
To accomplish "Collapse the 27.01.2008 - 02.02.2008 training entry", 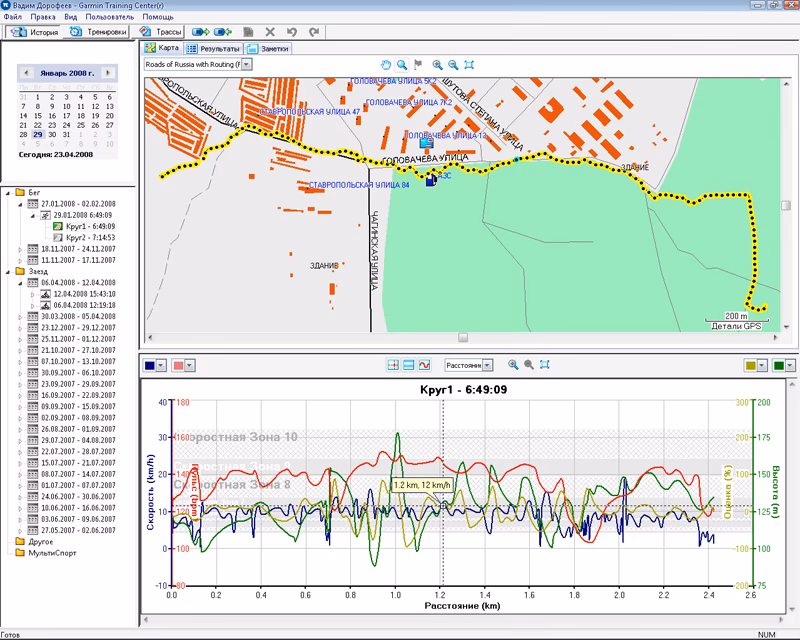I will (21, 204).
